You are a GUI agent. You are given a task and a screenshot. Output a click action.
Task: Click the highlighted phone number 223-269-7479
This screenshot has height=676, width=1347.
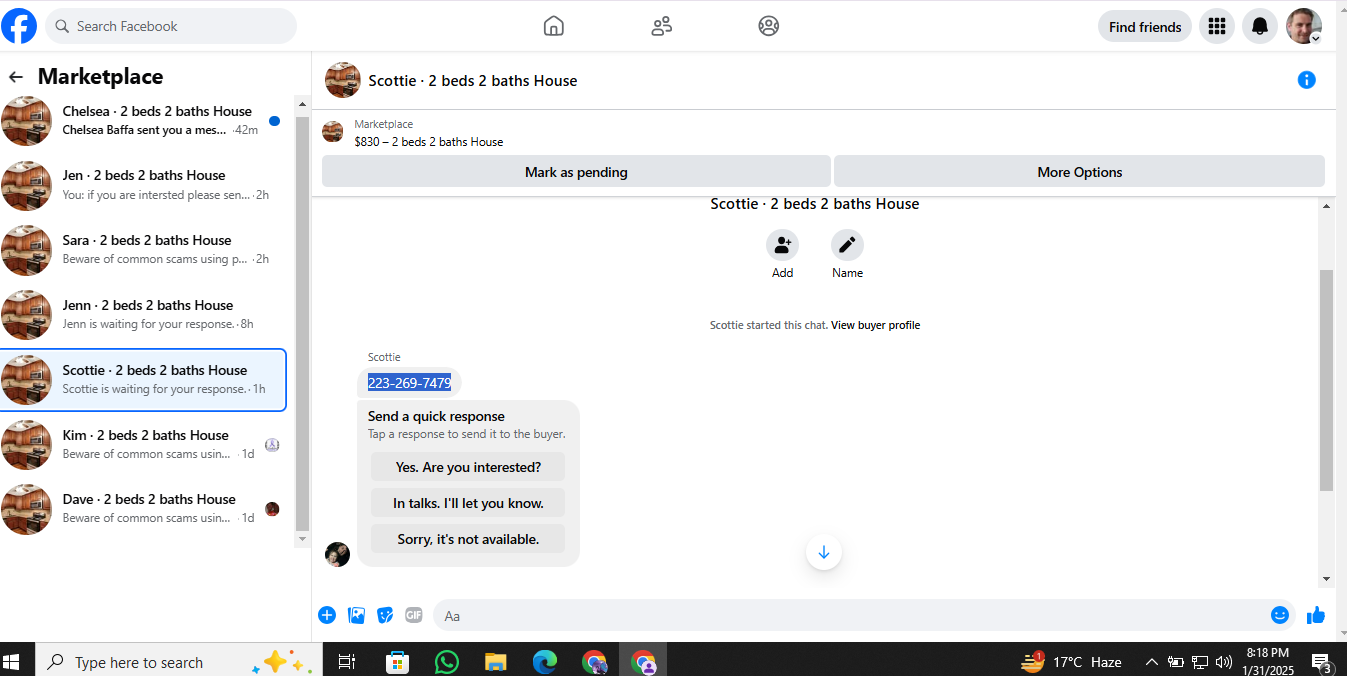point(409,383)
